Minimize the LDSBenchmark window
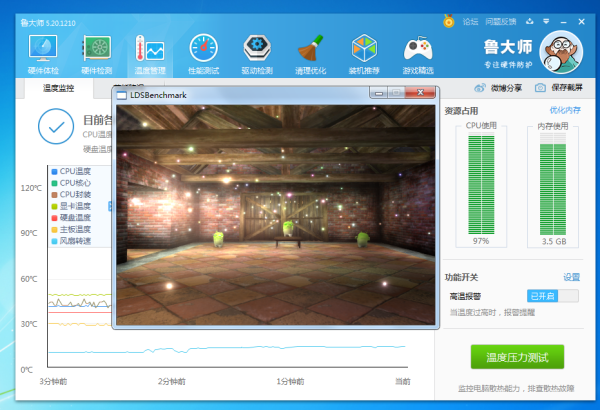Image resolution: width=600 pixels, height=410 pixels. point(379,93)
